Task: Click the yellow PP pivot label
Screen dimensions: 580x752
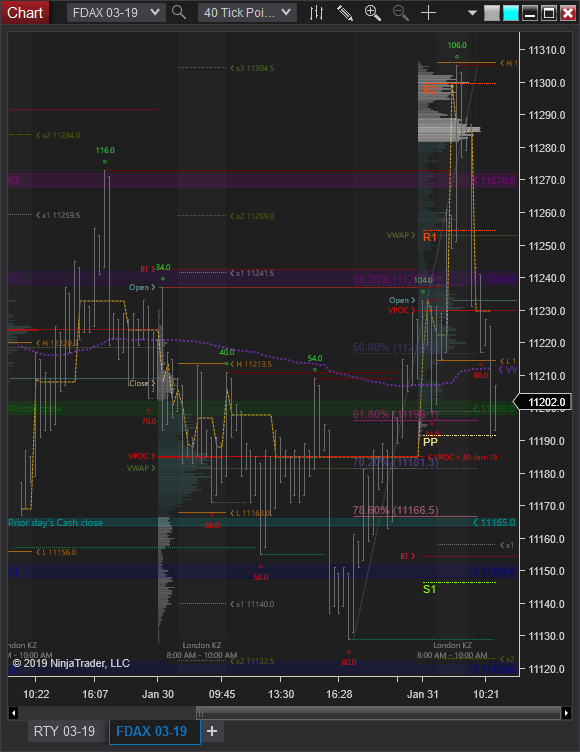Action: click(430, 442)
